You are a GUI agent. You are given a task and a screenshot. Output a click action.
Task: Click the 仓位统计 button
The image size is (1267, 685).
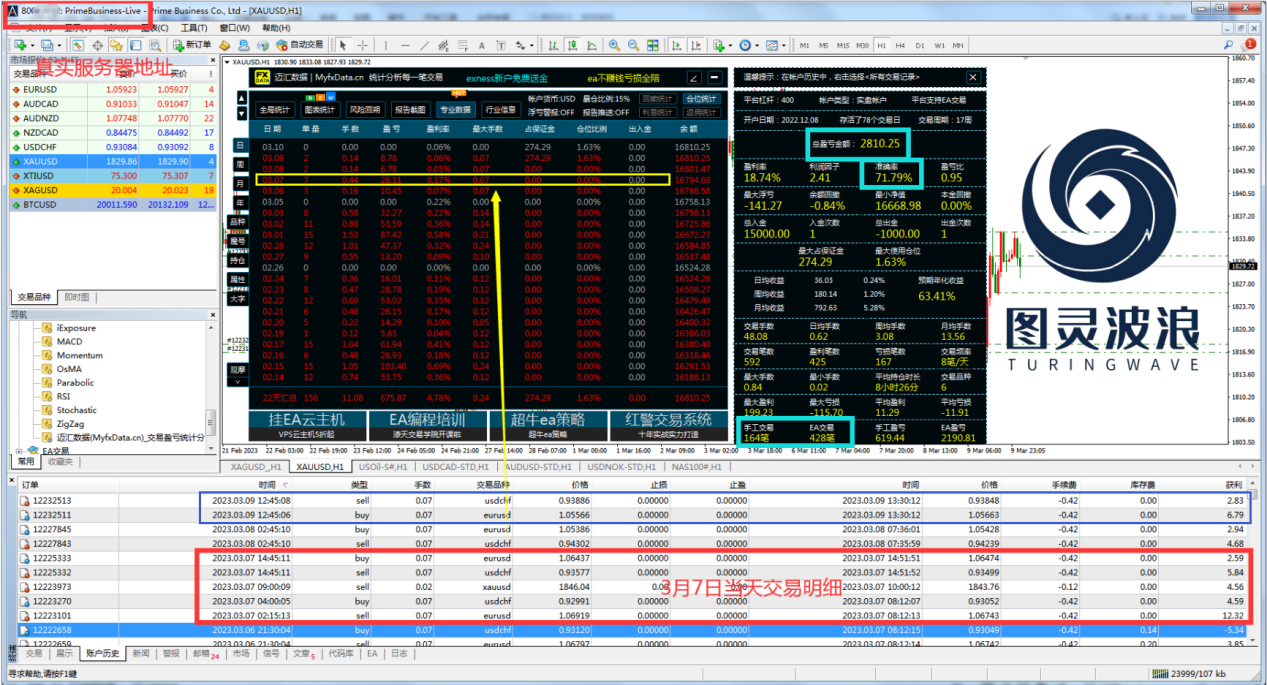[x=702, y=99]
